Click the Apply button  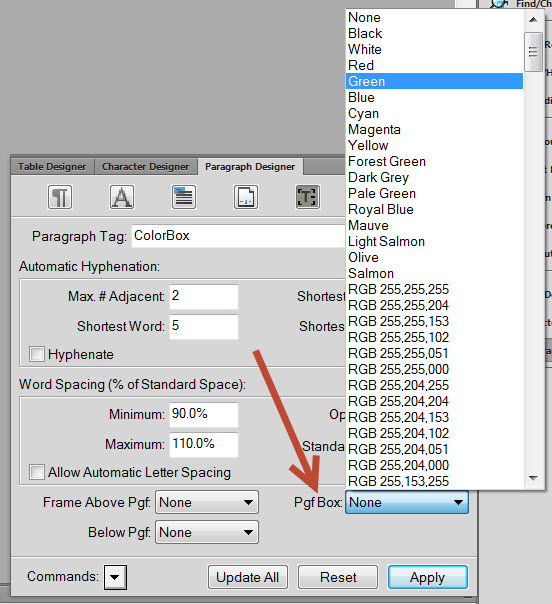click(428, 577)
